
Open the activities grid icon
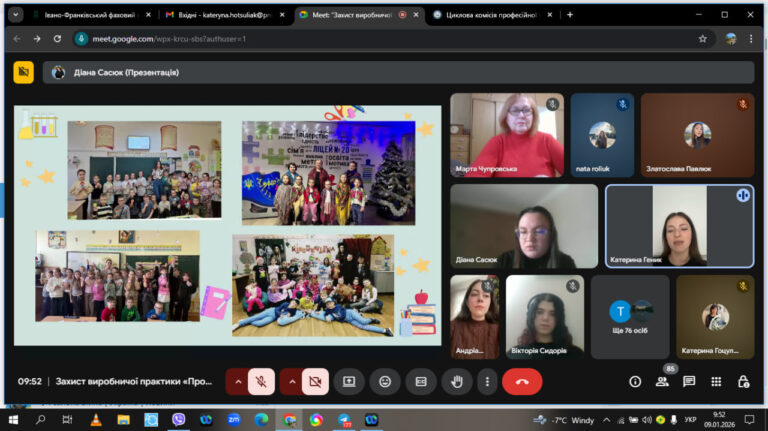[716, 382]
